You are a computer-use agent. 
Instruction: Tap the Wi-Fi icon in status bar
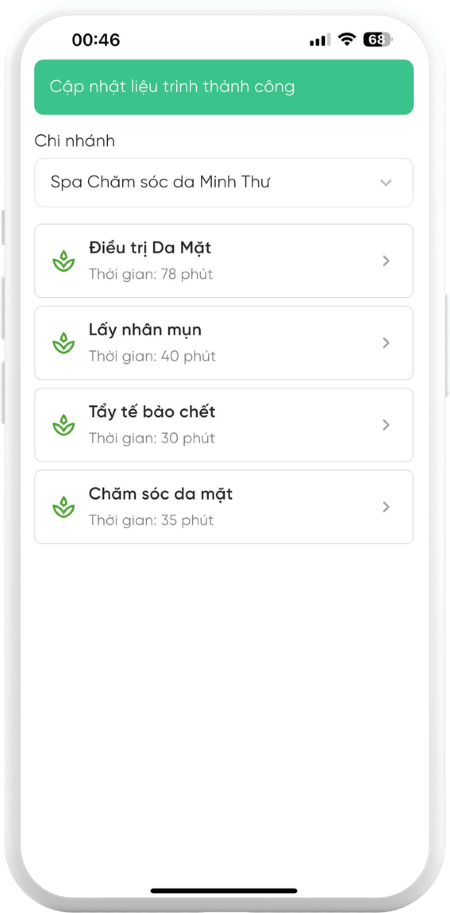tap(347, 40)
